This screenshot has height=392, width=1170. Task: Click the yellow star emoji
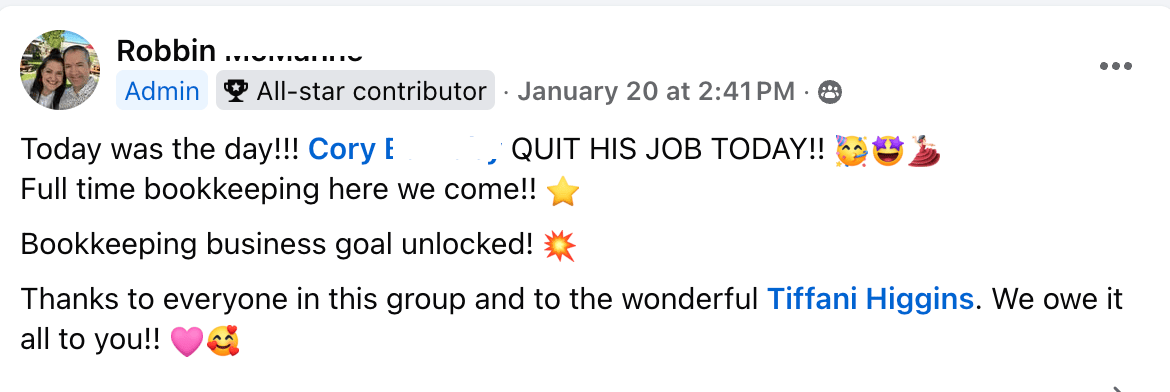point(563,192)
